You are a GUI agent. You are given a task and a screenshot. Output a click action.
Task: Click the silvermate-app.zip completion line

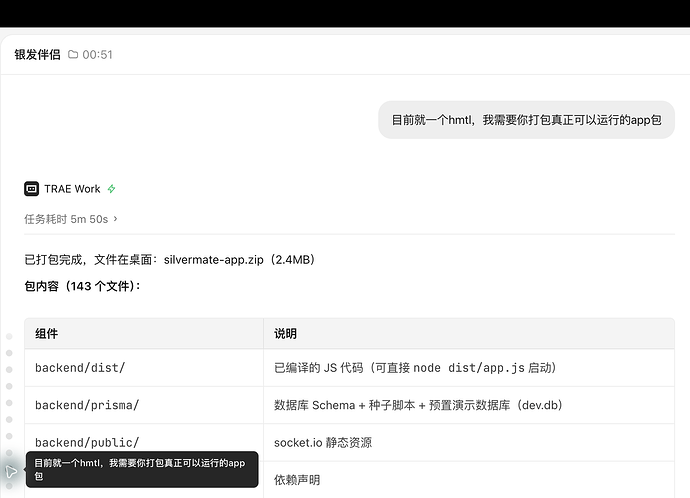click(x=169, y=260)
